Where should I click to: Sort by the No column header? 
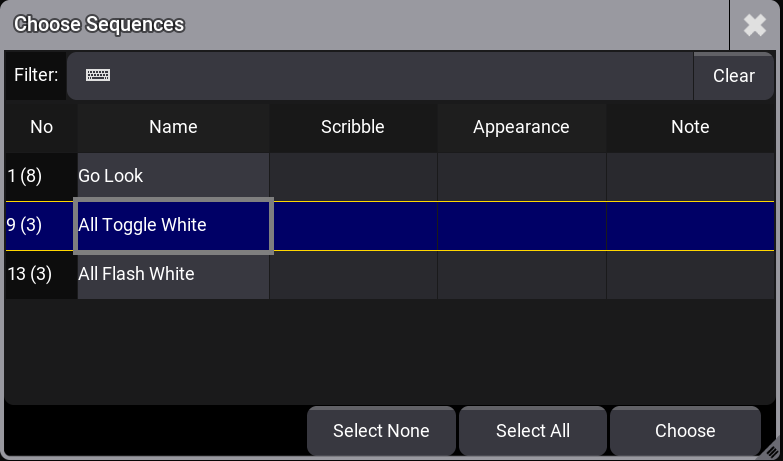pyautogui.click(x=41, y=127)
